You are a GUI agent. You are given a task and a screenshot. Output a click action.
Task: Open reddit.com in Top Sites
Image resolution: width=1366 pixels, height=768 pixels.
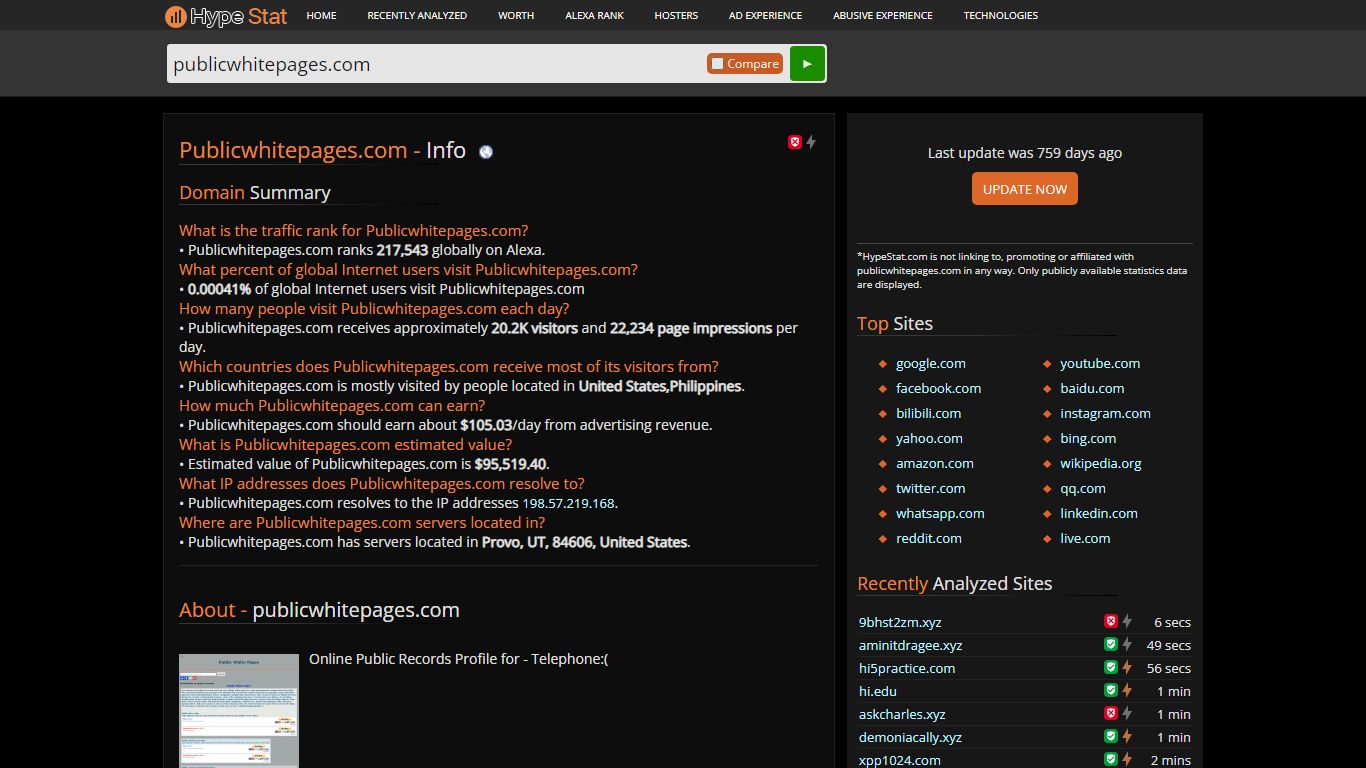click(x=929, y=538)
